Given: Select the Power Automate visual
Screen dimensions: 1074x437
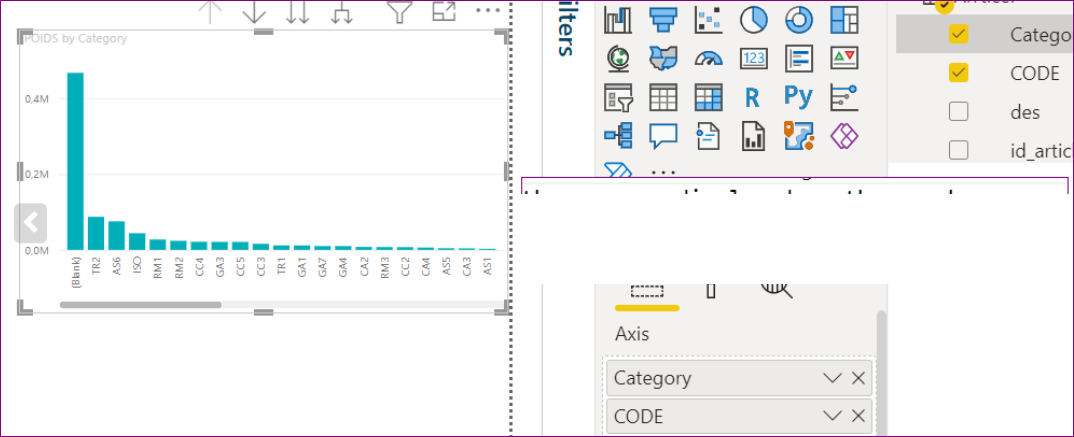Looking at the screenshot, I should [617, 170].
